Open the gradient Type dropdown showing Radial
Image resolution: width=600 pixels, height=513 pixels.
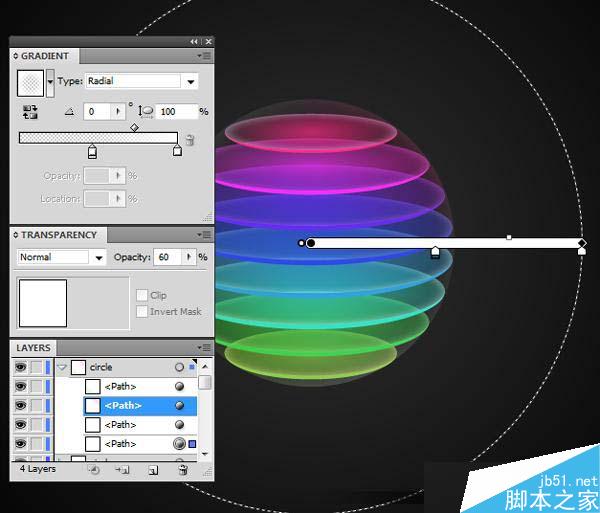[191, 81]
